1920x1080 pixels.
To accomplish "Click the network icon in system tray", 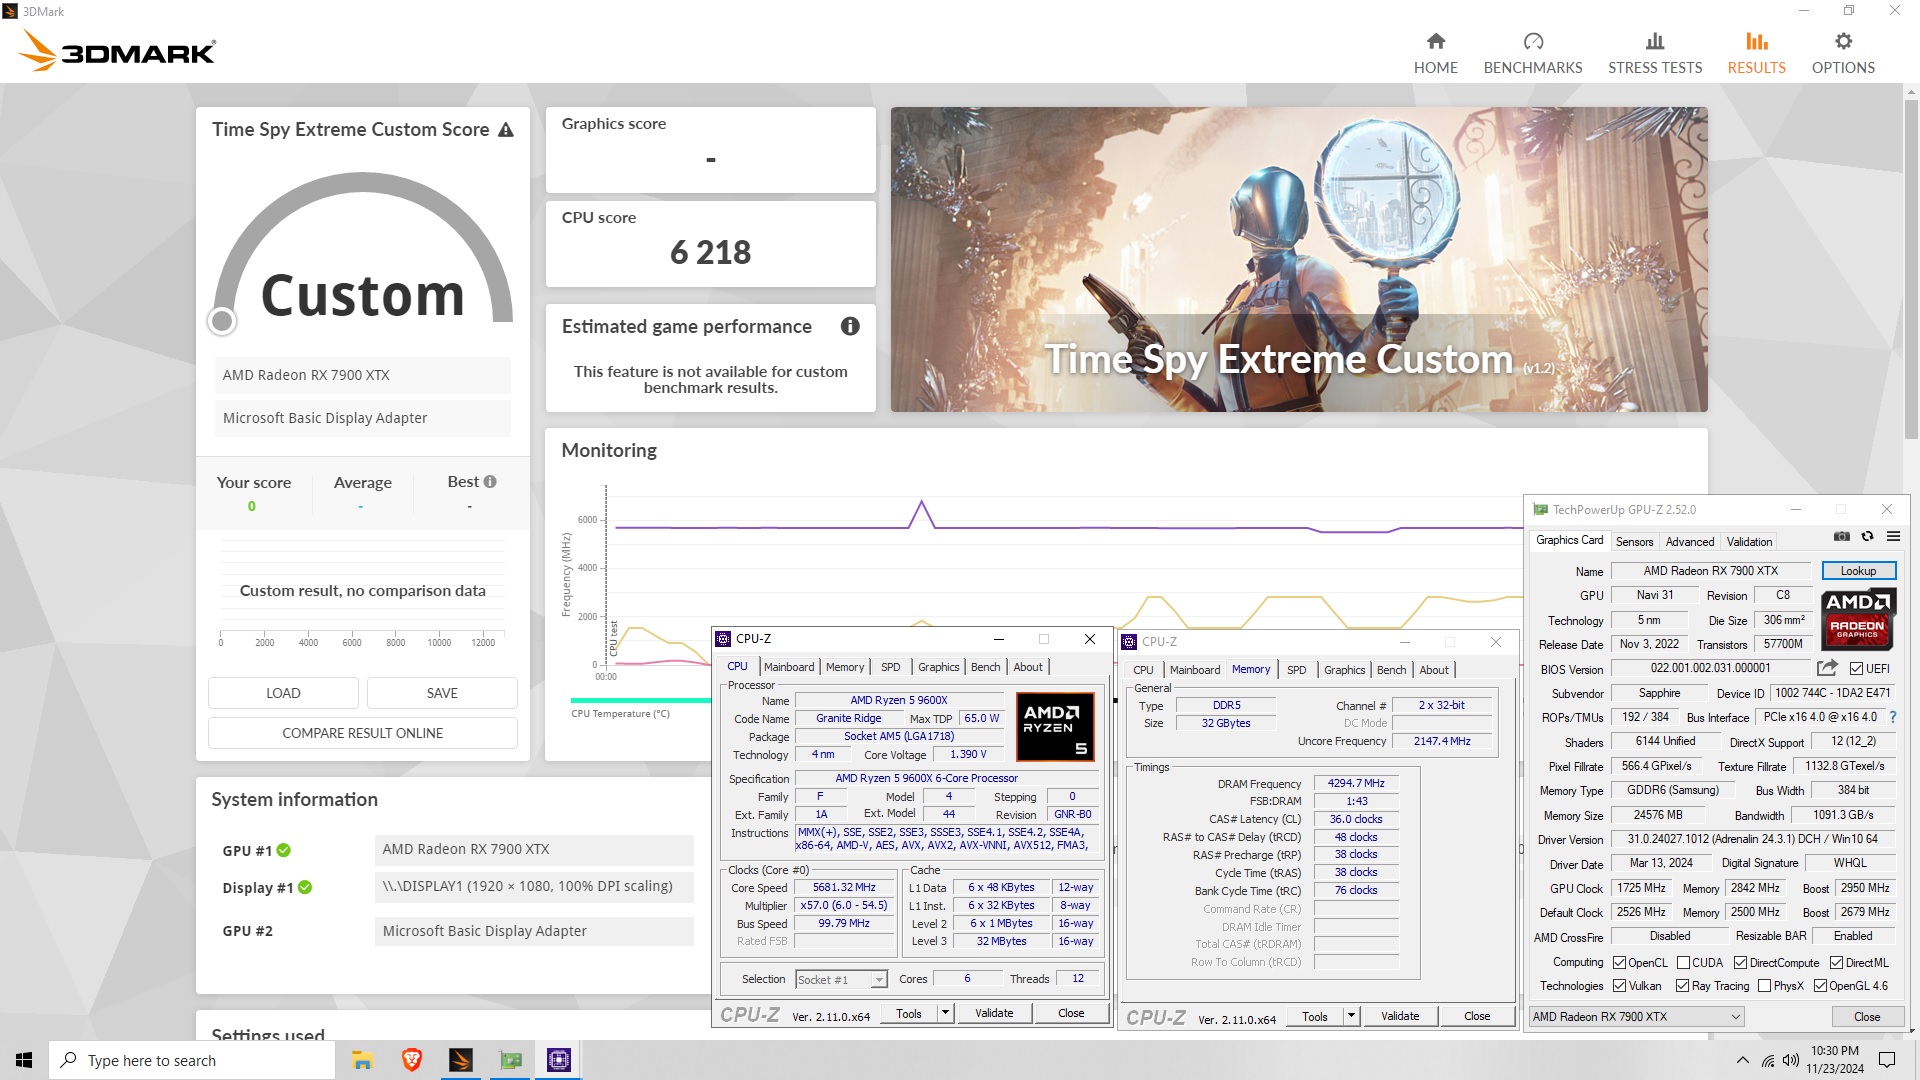I will tap(1767, 1060).
